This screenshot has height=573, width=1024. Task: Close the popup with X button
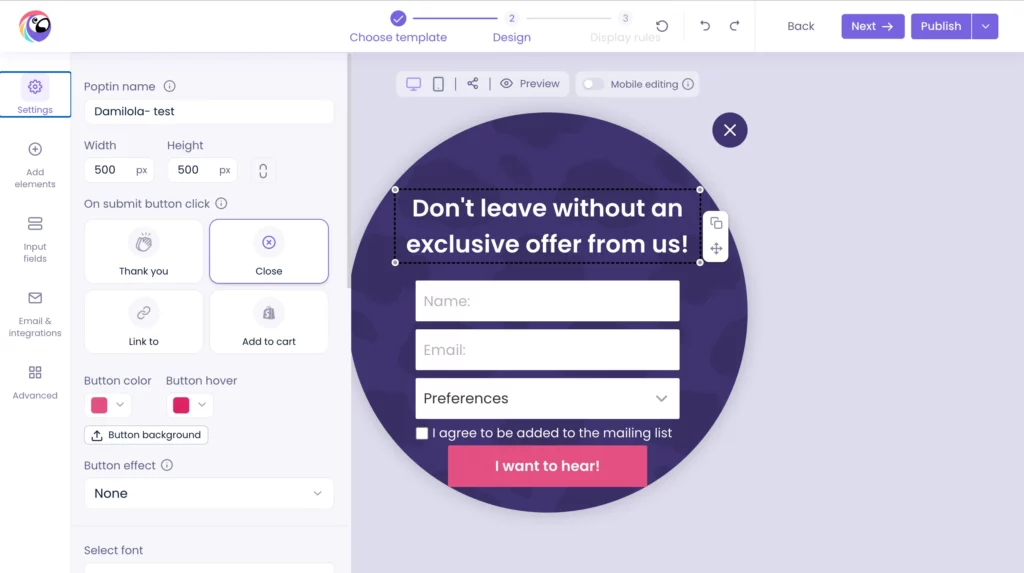(729, 130)
